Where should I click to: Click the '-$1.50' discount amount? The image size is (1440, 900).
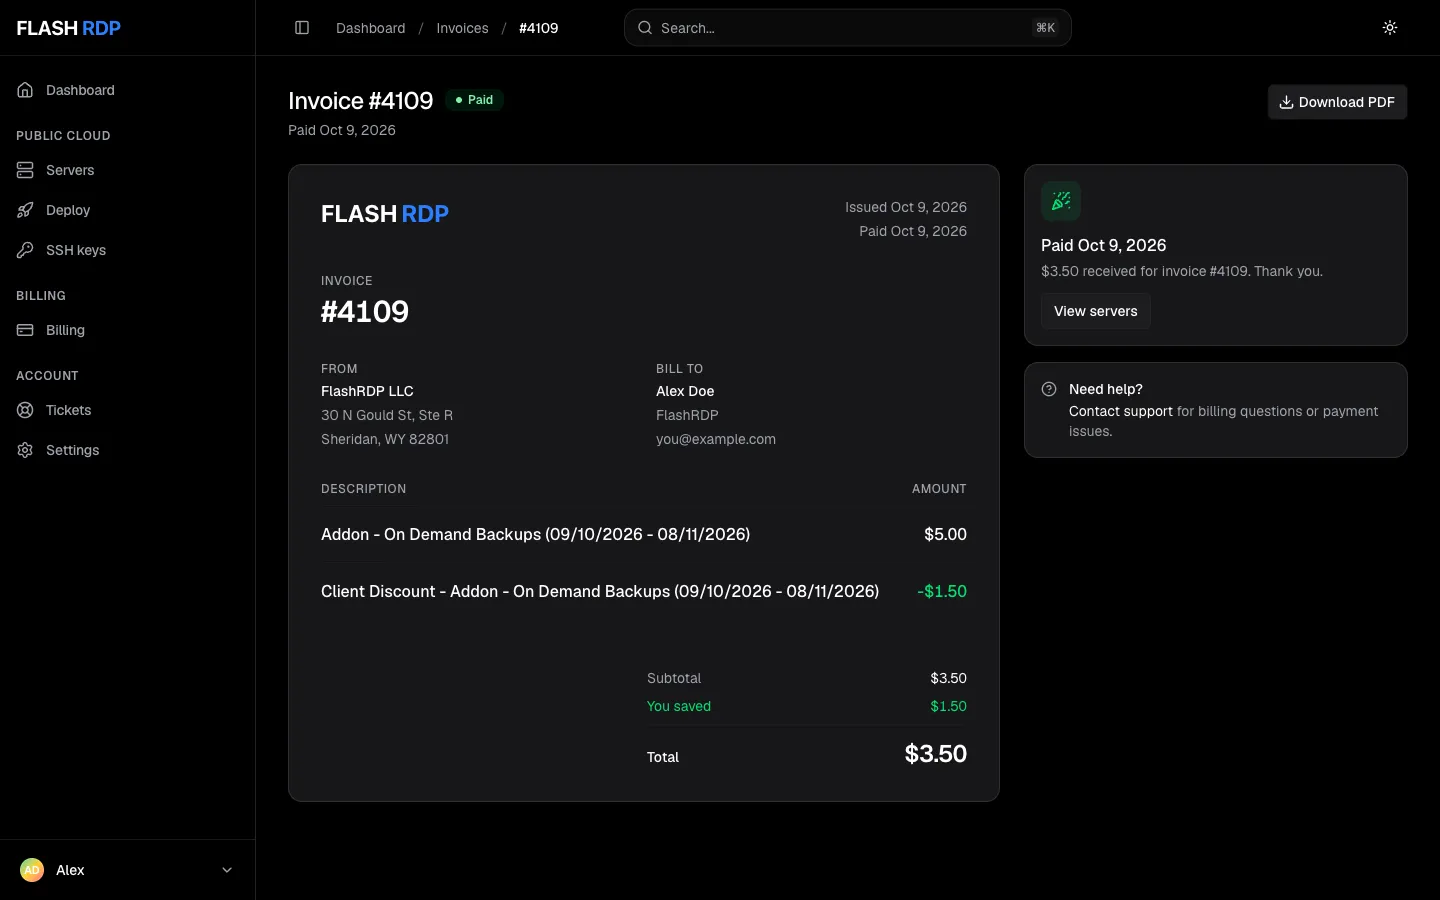[x=942, y=591]
